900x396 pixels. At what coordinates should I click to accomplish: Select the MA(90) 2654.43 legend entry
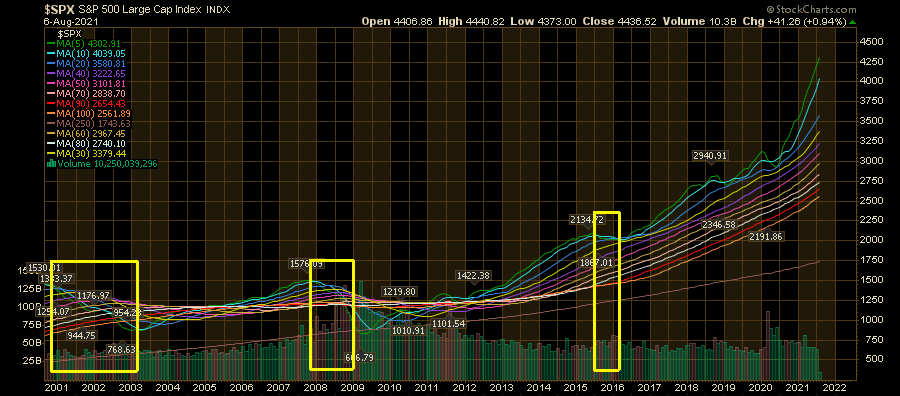(87, 103)
